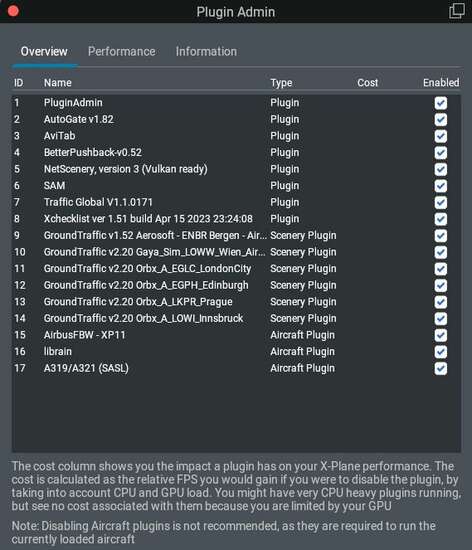Toggle the AirbusFBW - XP11 checkbox
The width and height of the screenshot is (472, 550).
pyautogui.click(x=441, y=335)
